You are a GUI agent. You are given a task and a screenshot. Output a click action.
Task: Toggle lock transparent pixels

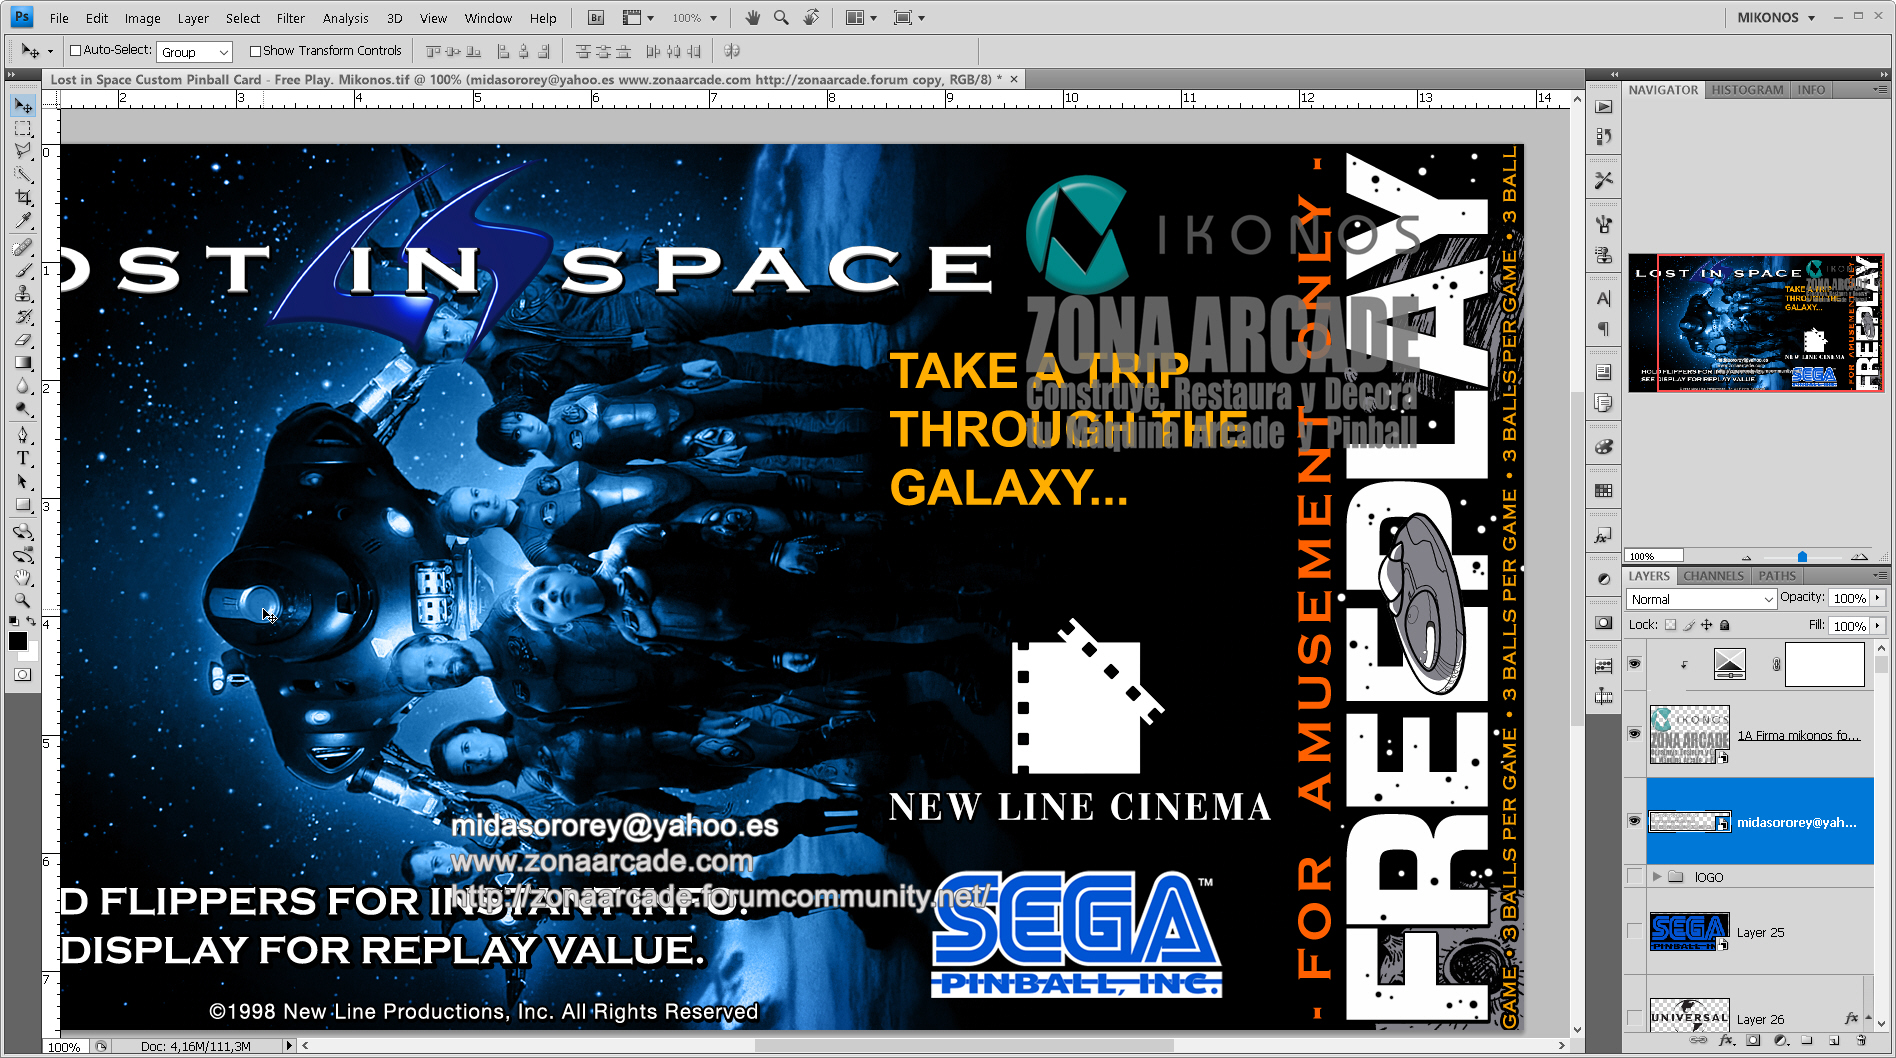[x=1670, y=625]
